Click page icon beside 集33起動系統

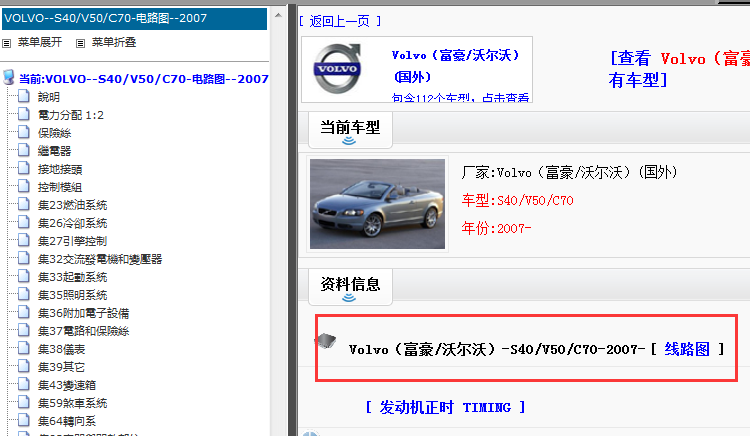[x=23, y=276]
